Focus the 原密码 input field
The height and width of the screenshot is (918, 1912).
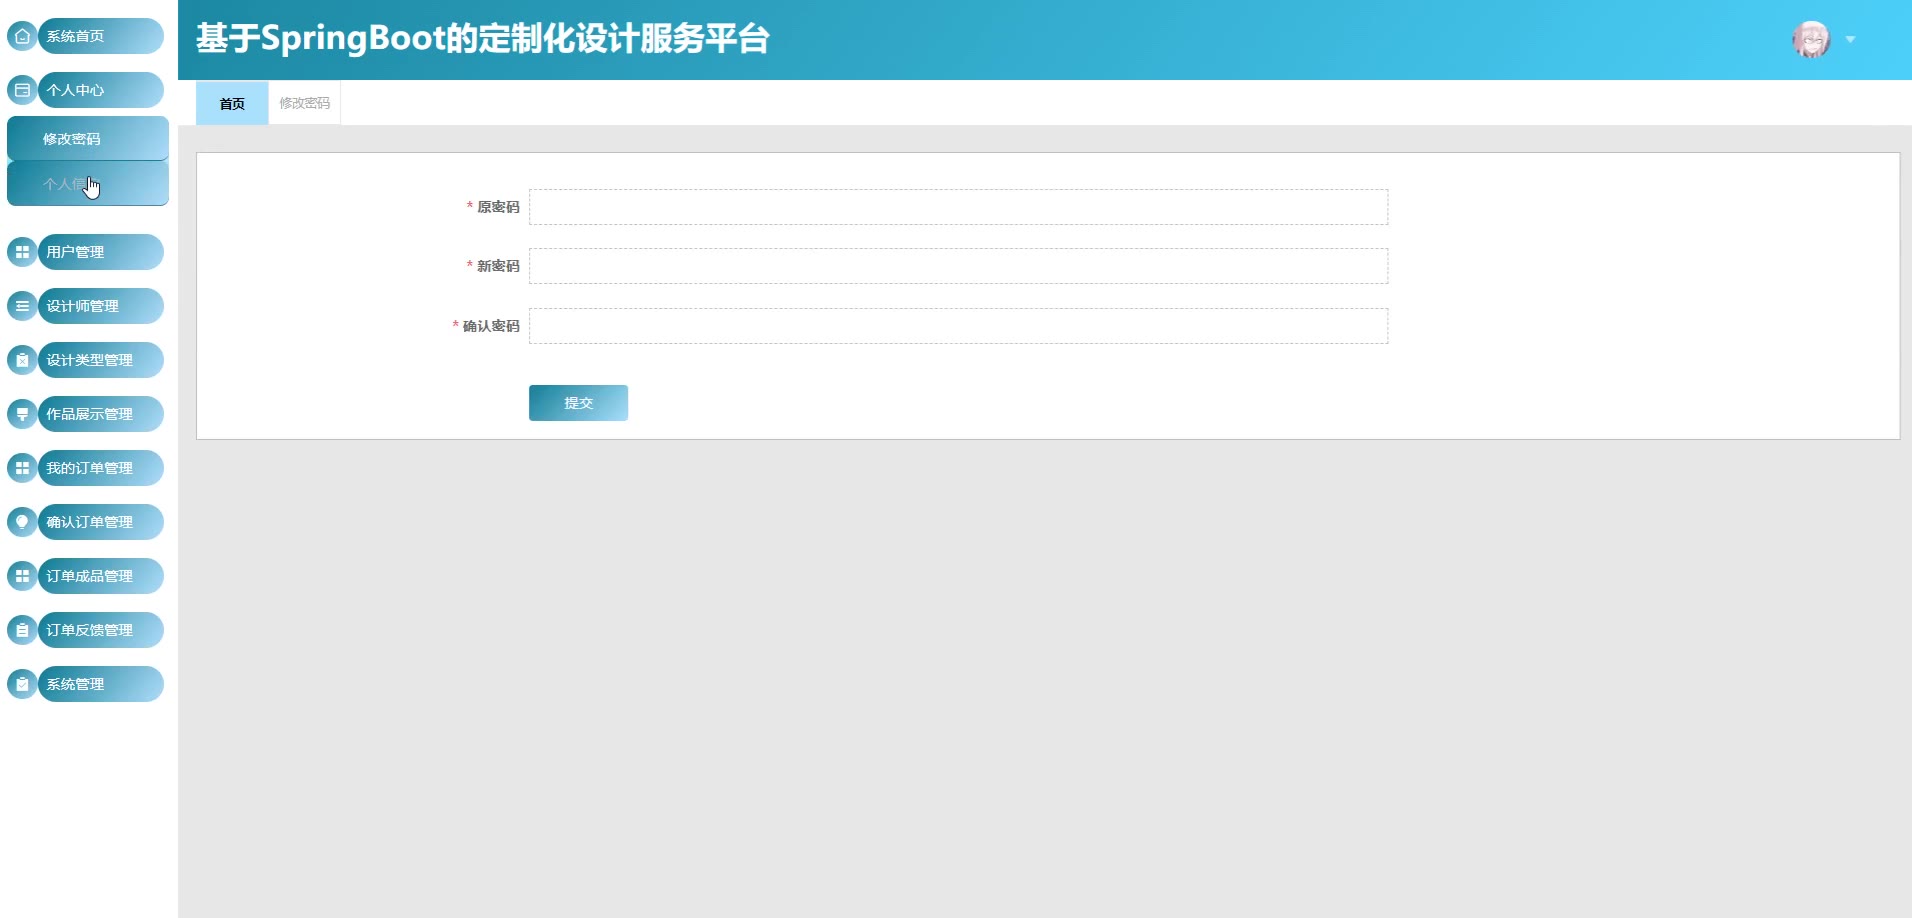(x=958, y=207)
